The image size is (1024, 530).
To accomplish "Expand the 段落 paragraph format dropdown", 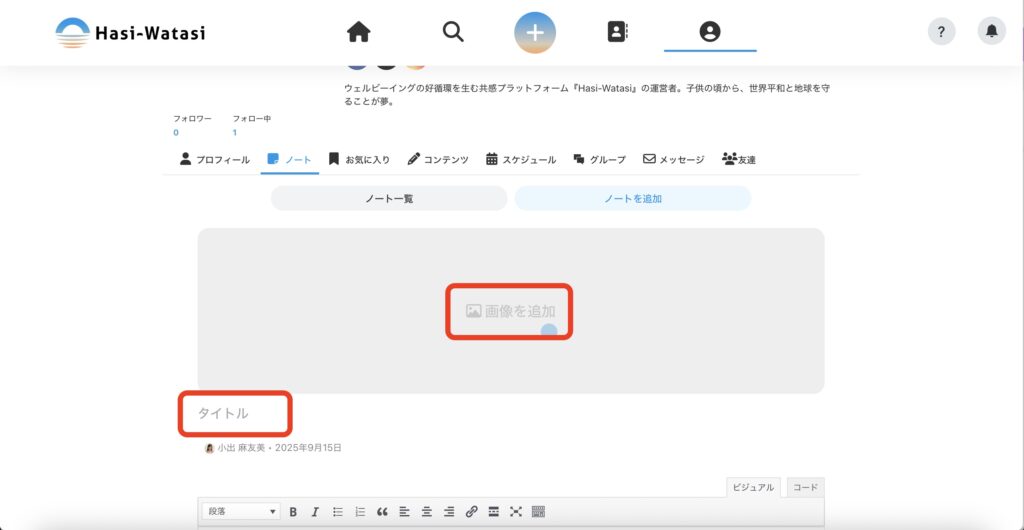I will click(242, 512).
